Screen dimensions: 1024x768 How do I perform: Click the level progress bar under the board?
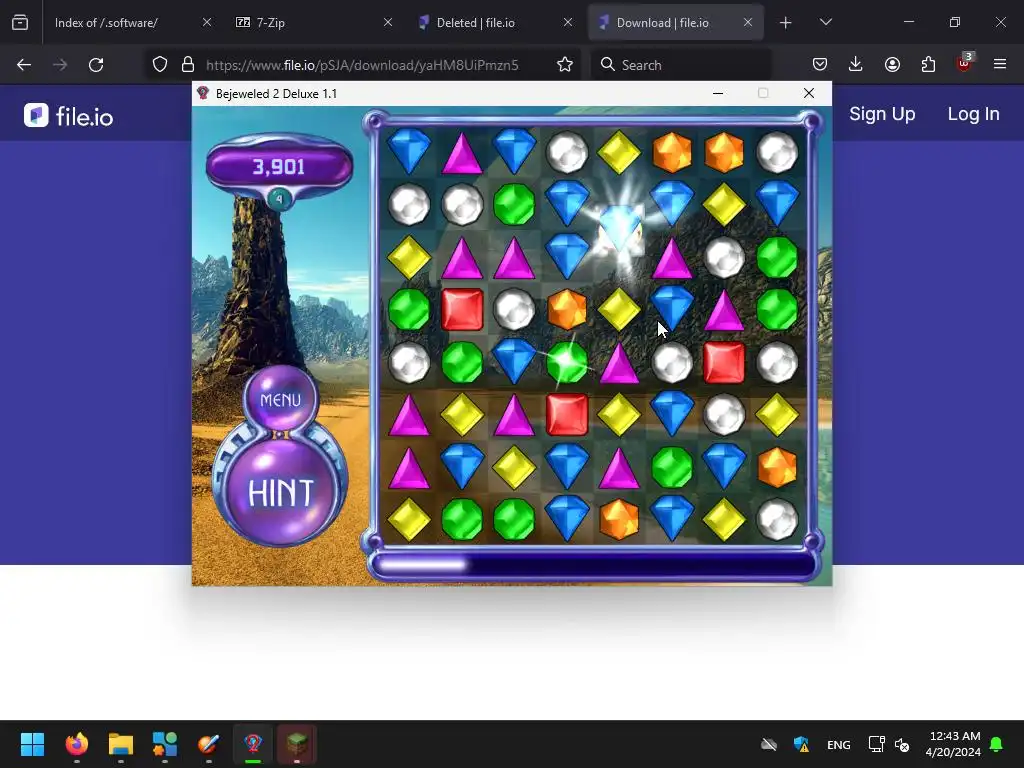tap(593, 565)
